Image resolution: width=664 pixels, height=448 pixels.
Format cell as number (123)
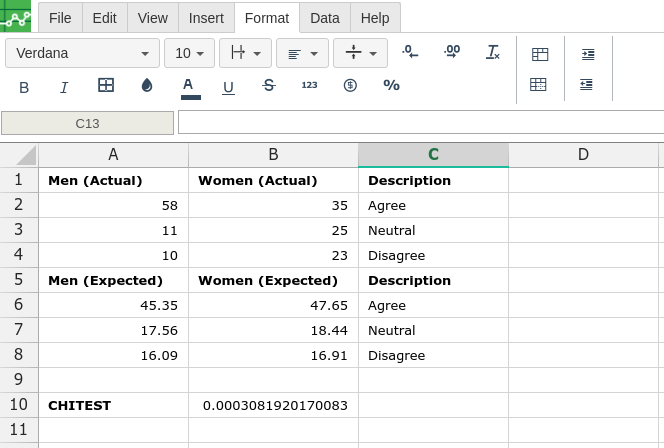coord(309,86)
